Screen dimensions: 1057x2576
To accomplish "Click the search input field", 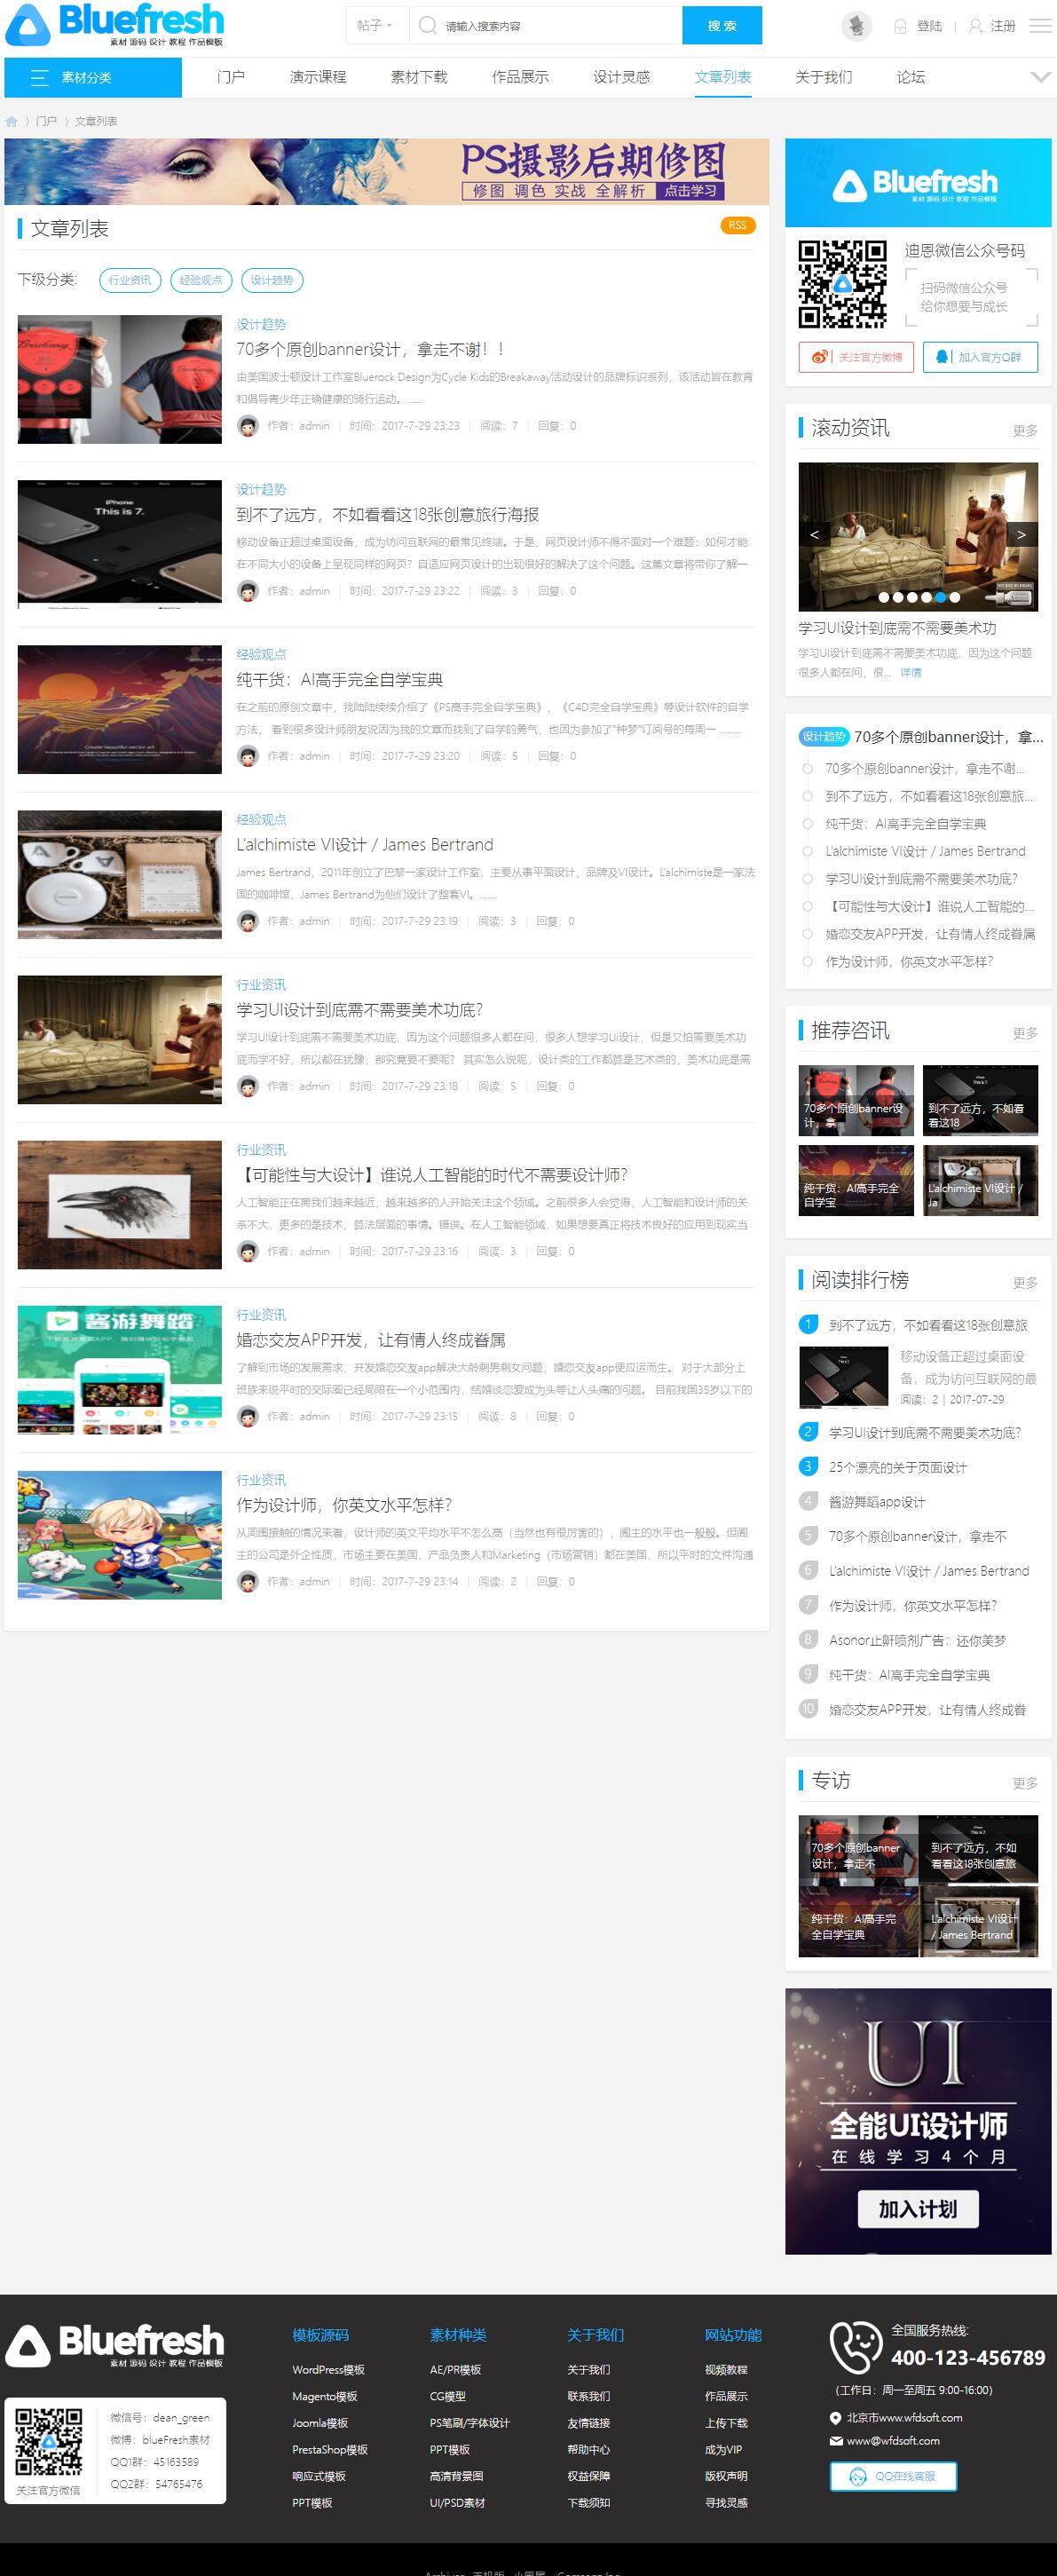I will (555, 26).
